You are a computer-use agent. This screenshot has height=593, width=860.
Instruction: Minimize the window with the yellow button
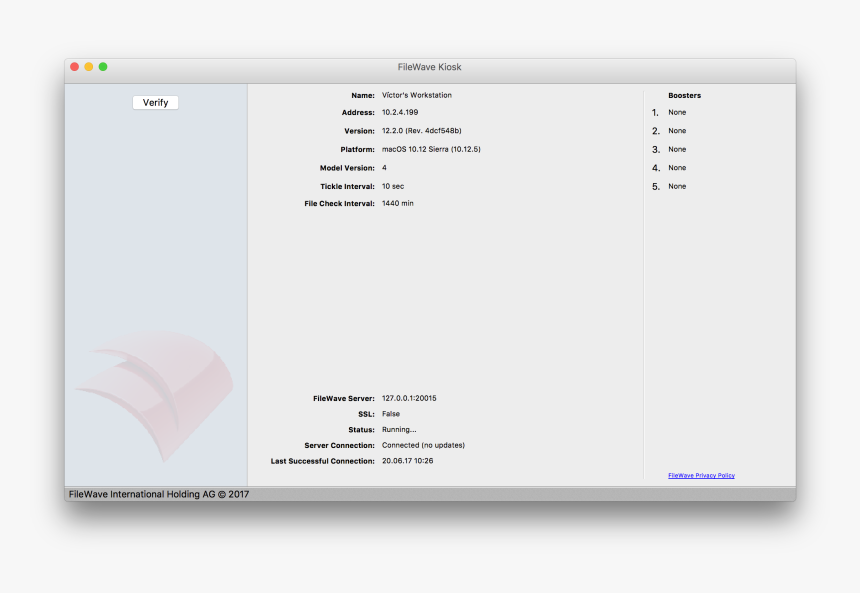coord(89,67)
